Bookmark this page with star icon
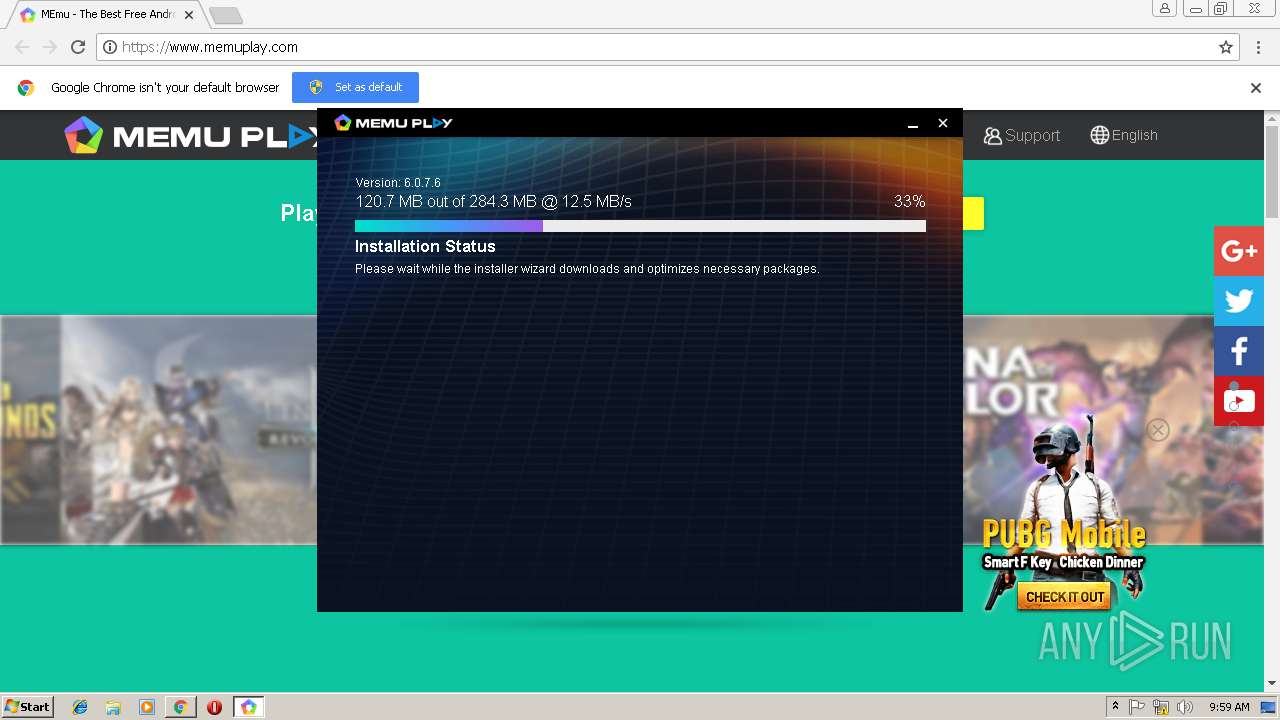 click(1226, 47)
